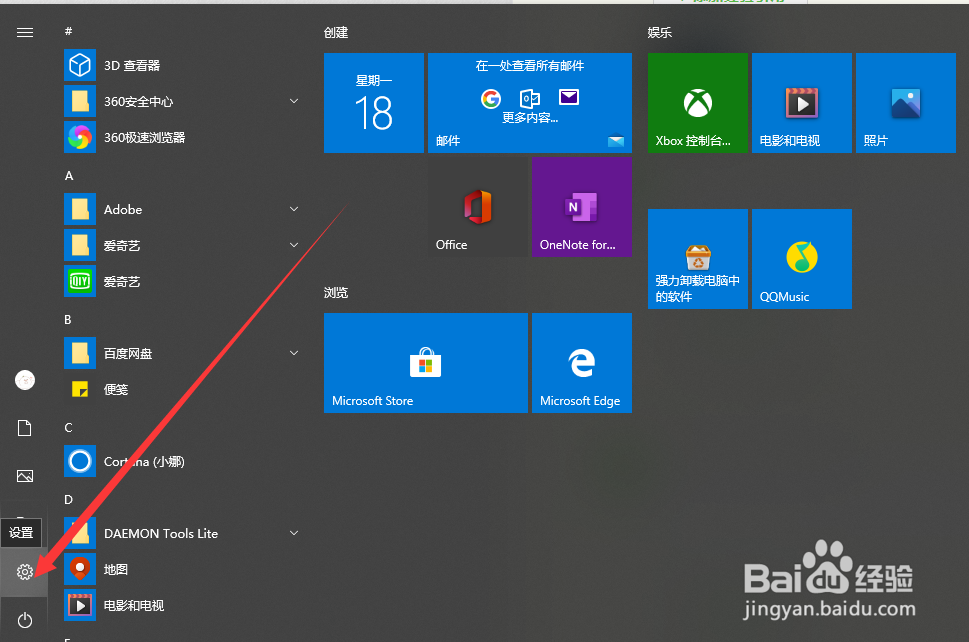Expand the Adobe folder chevron
This screenshot has height=642, width=969.
pos(294,209)
